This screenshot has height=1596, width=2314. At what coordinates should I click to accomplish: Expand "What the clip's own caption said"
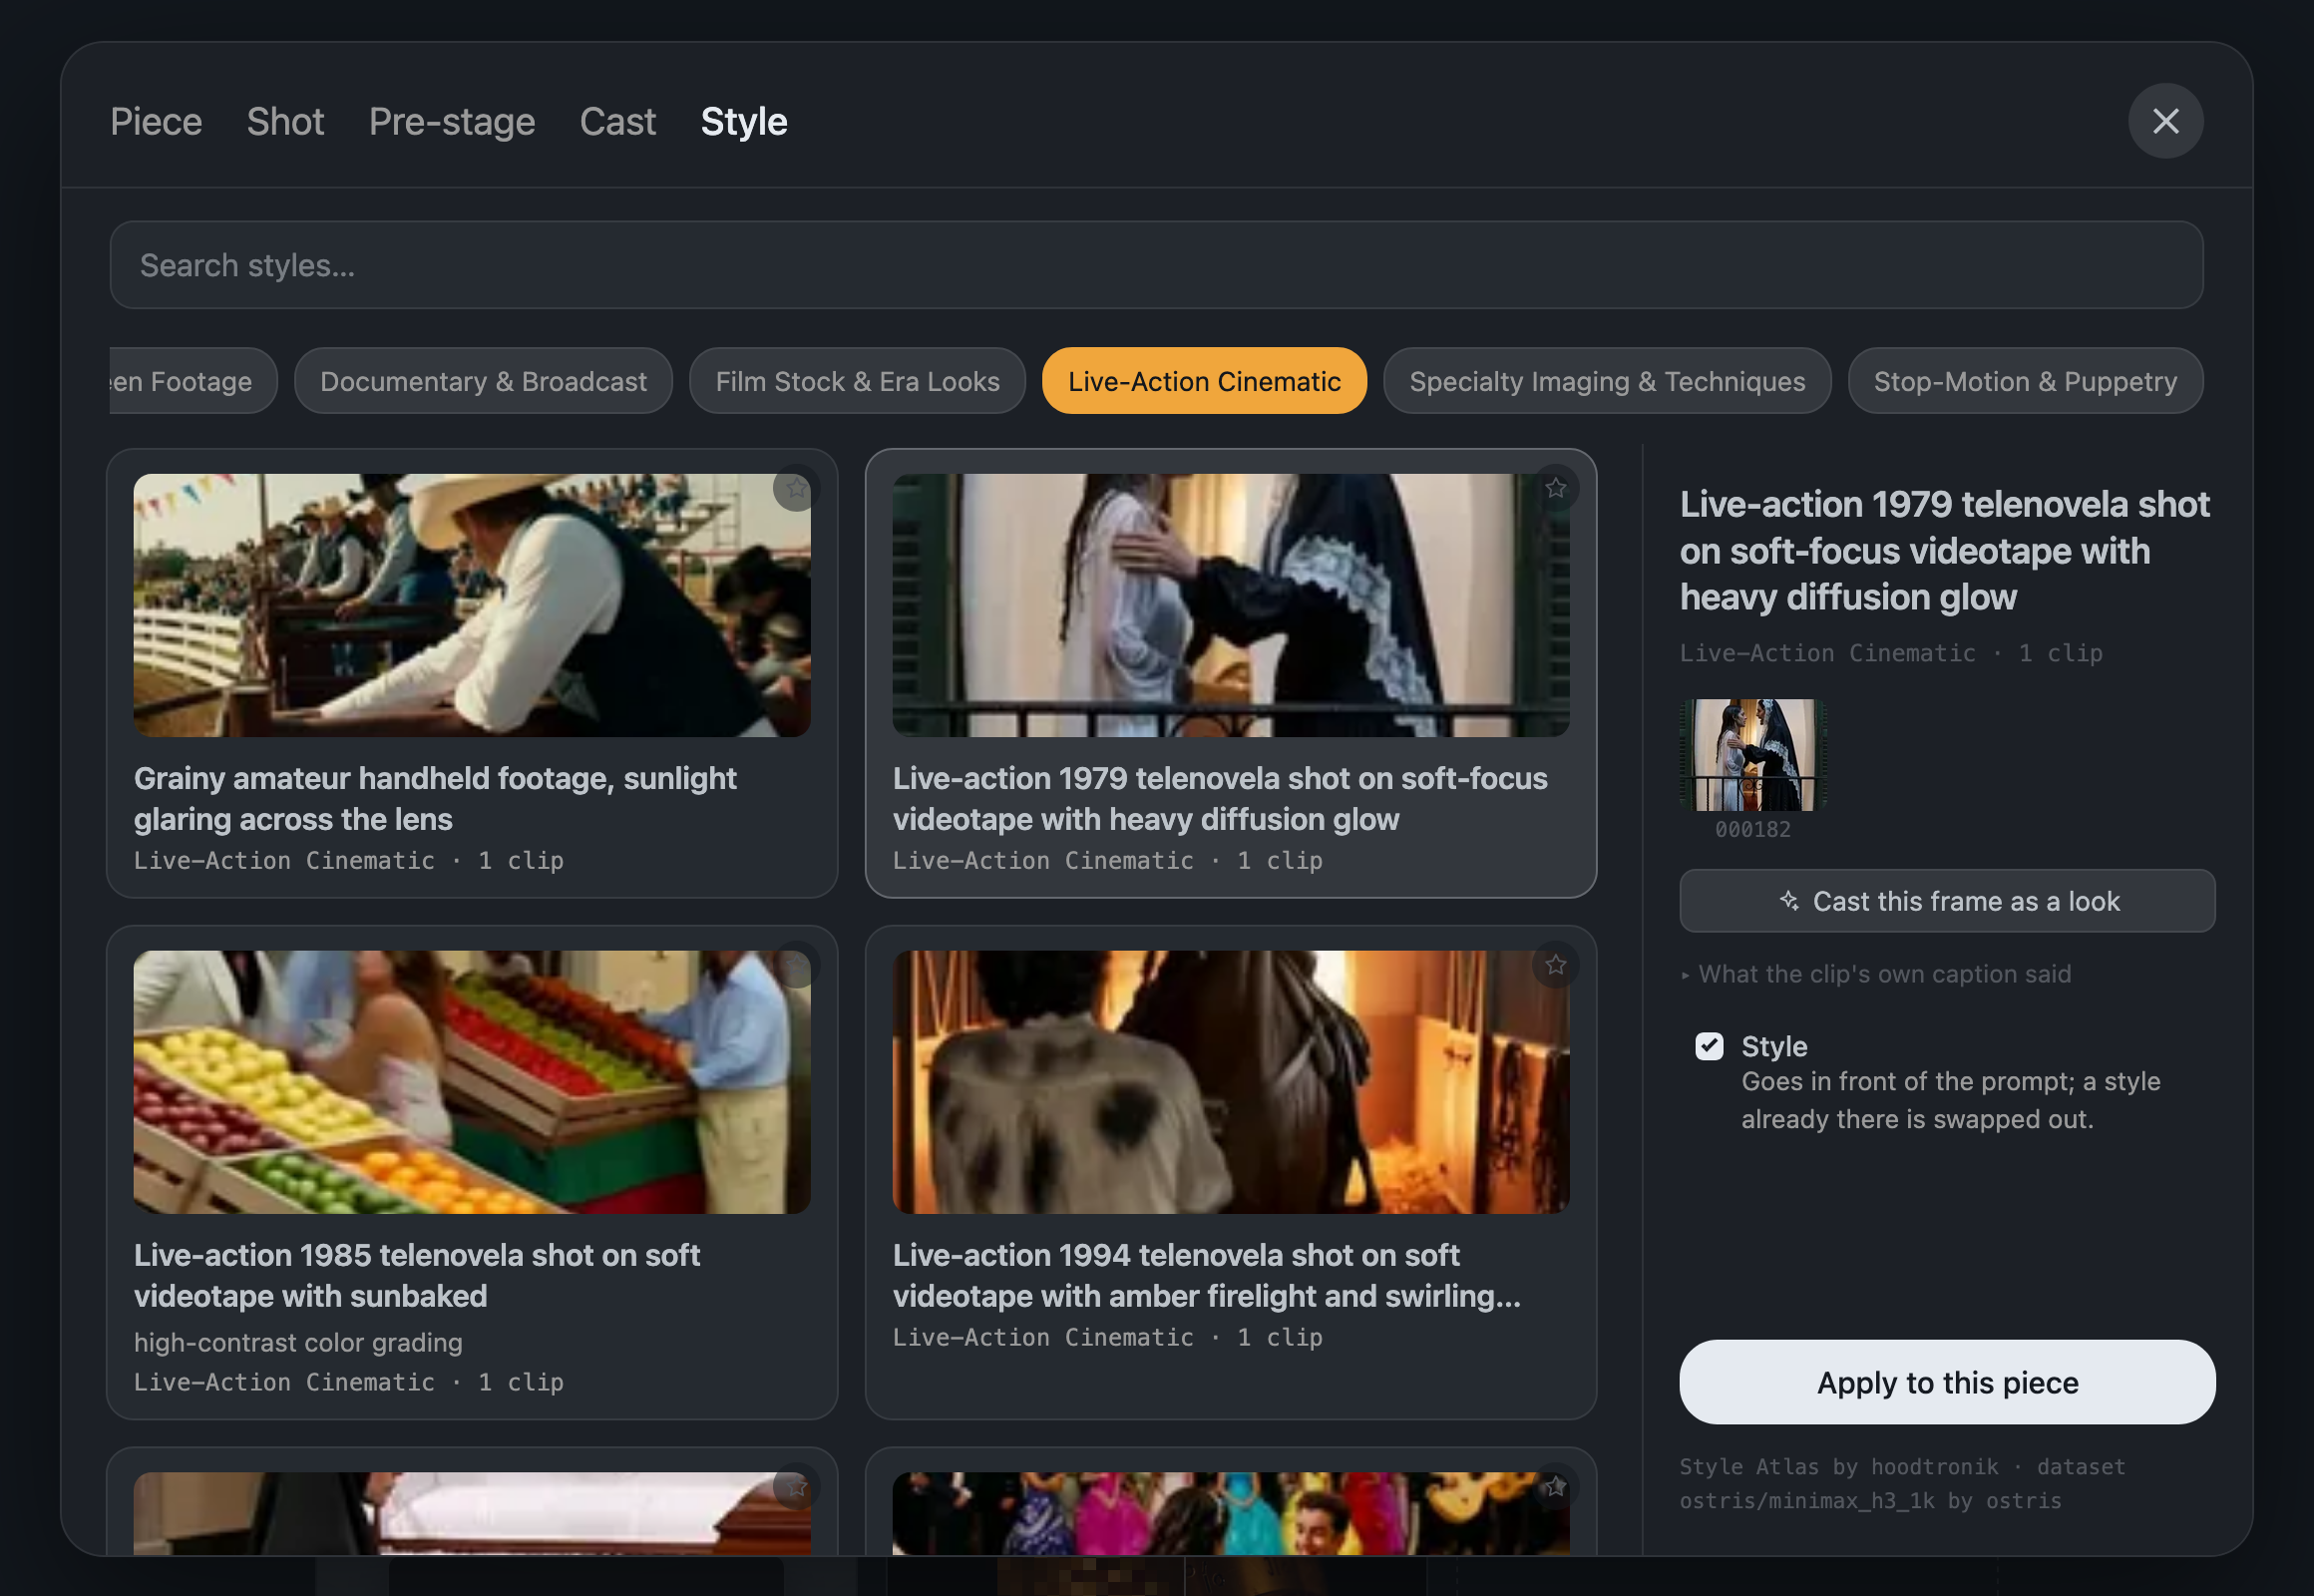tap(1876, 974)
